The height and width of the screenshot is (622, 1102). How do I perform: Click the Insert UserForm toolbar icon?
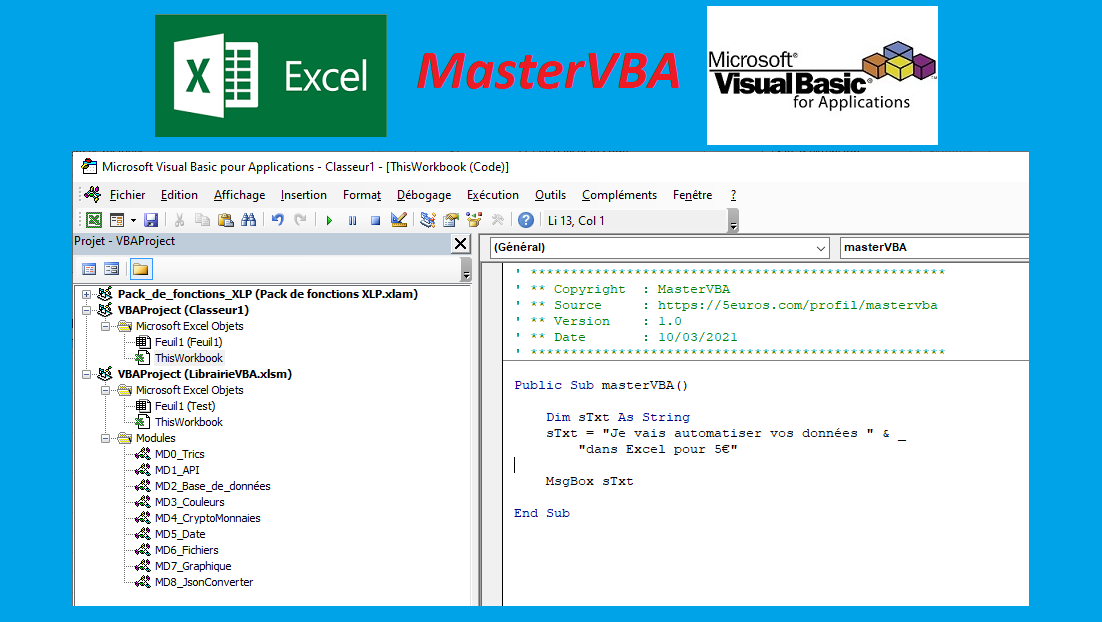pos(117,220)
